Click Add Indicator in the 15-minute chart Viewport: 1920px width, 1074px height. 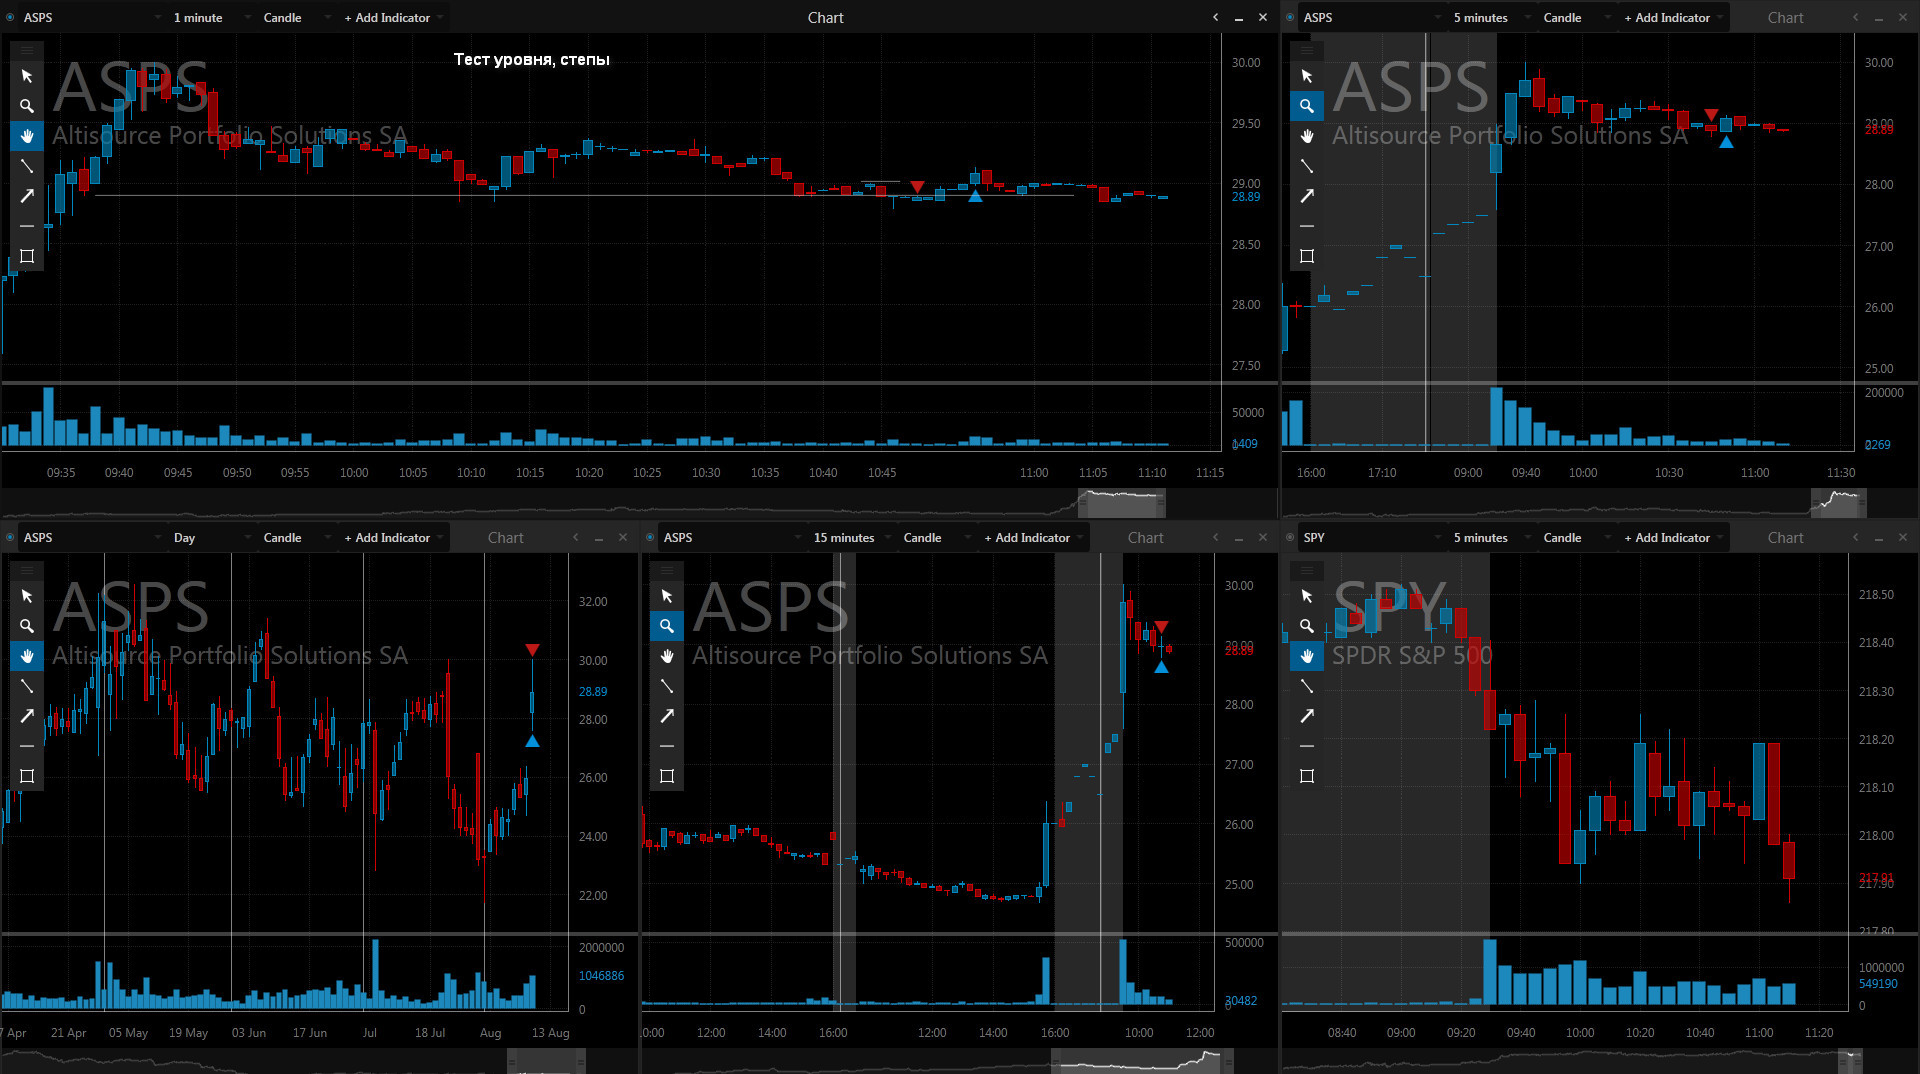tap(1032, 537)
